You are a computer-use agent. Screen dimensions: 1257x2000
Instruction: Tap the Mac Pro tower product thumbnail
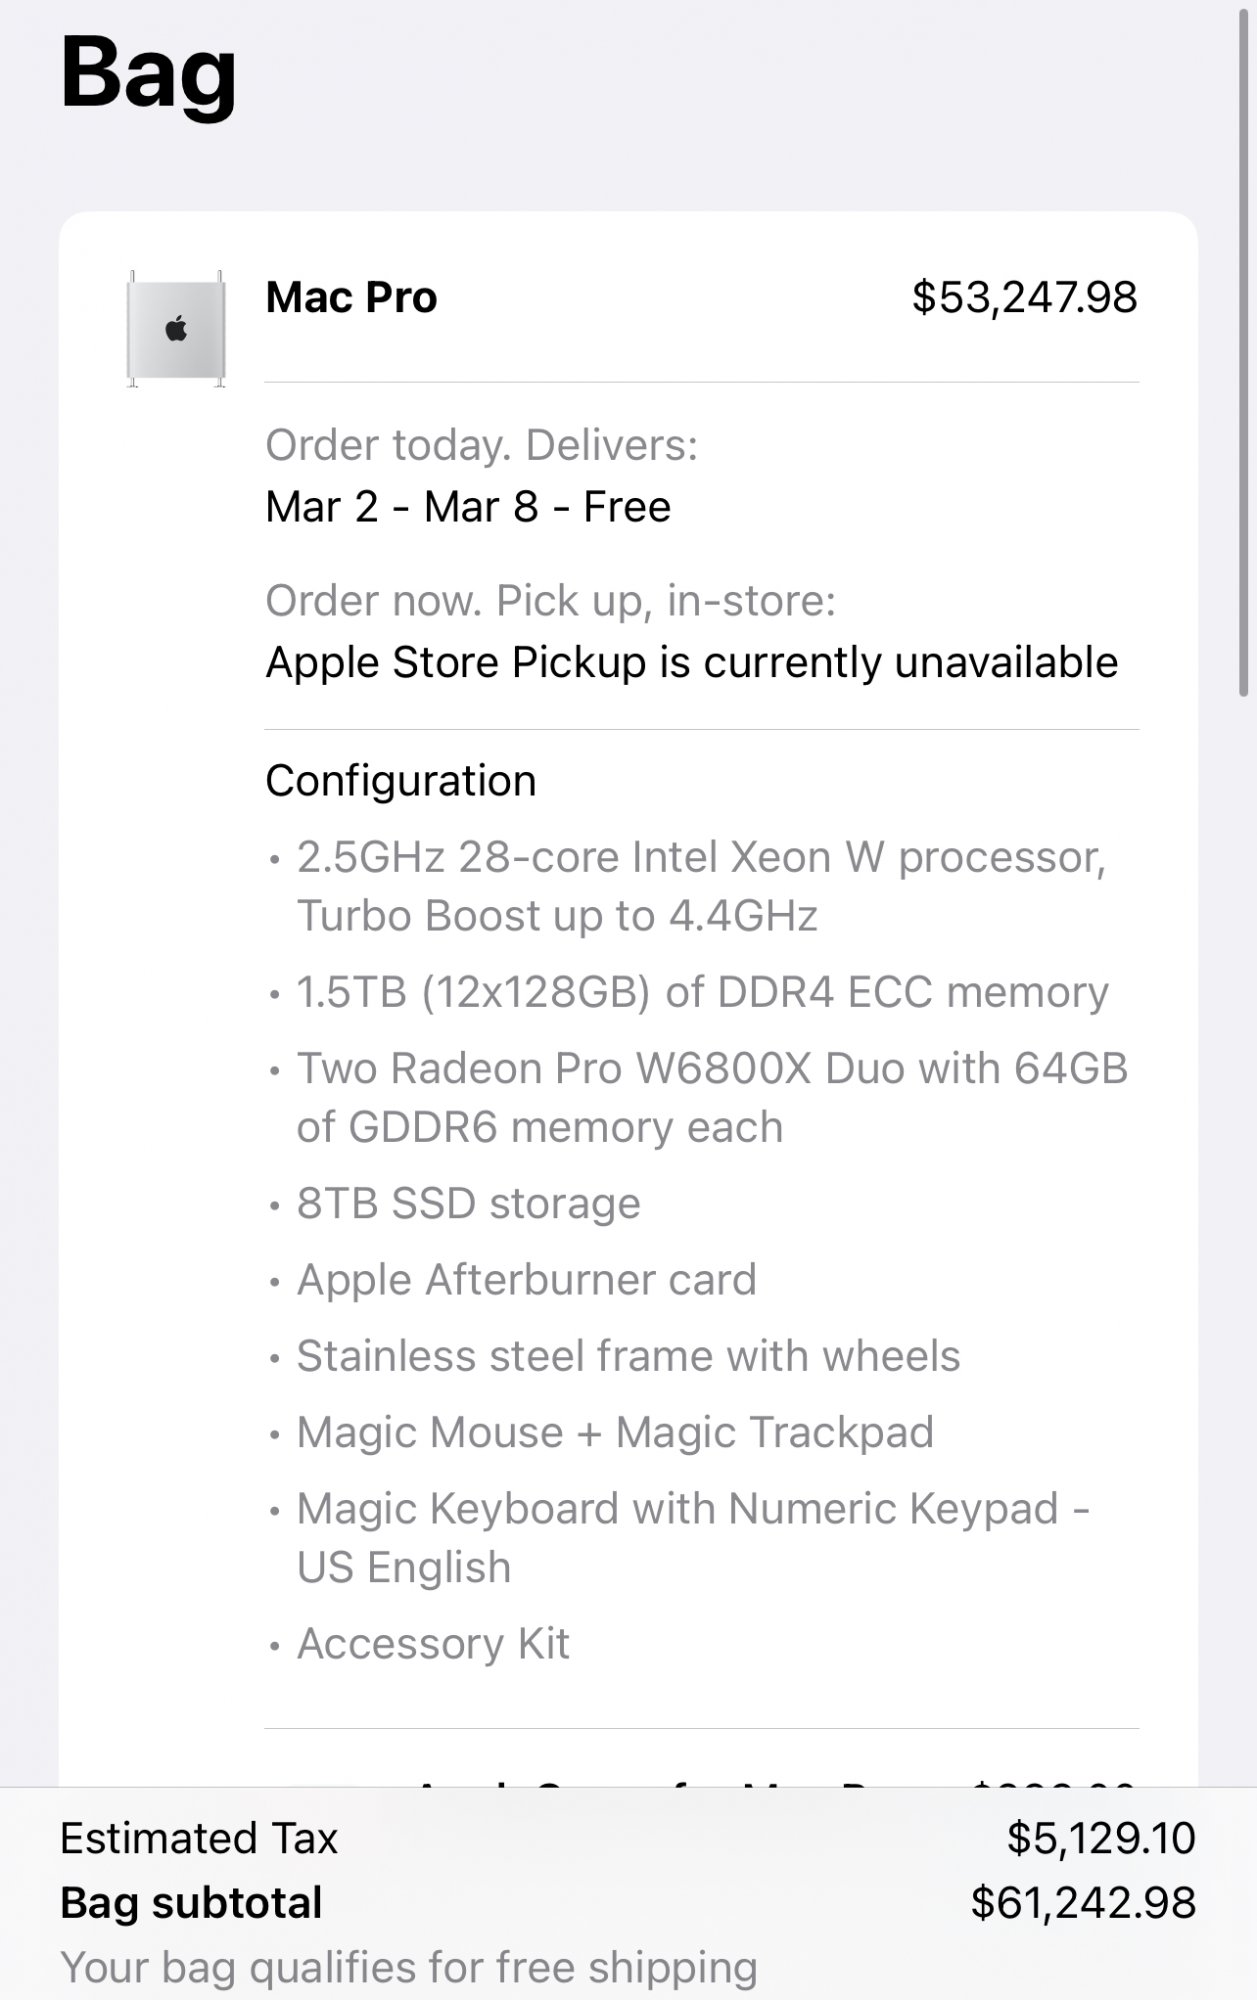click(x=176, y=329)
